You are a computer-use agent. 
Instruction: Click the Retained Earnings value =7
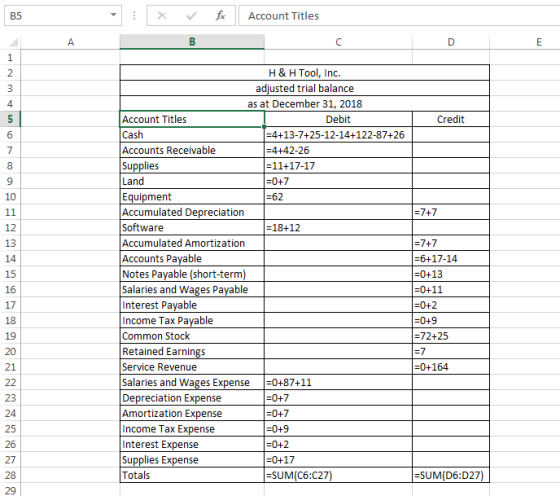(x=451, y=351)
